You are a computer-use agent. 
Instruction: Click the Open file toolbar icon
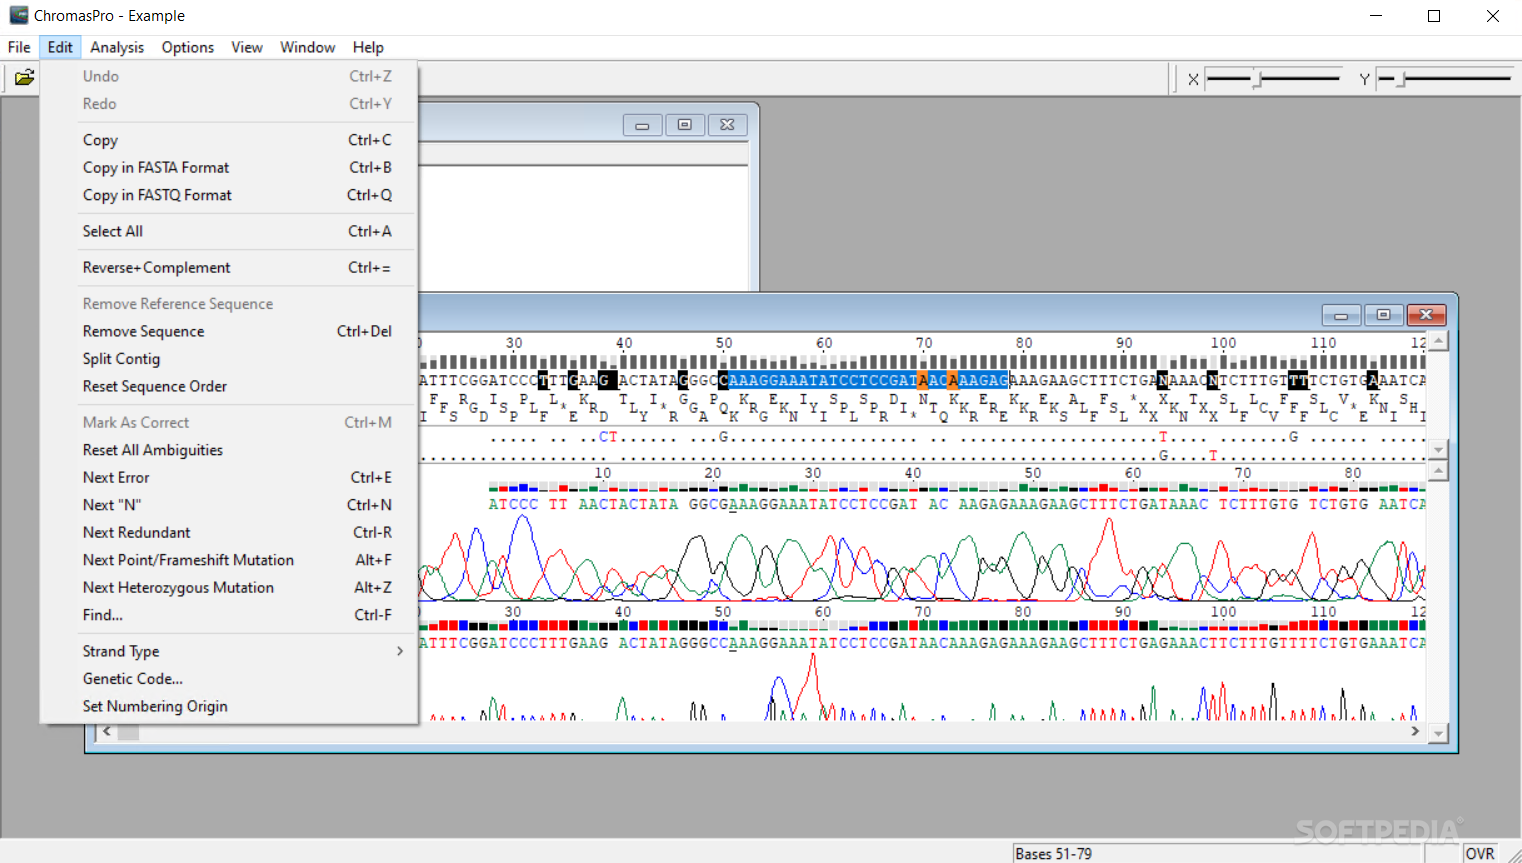[24, 78]
